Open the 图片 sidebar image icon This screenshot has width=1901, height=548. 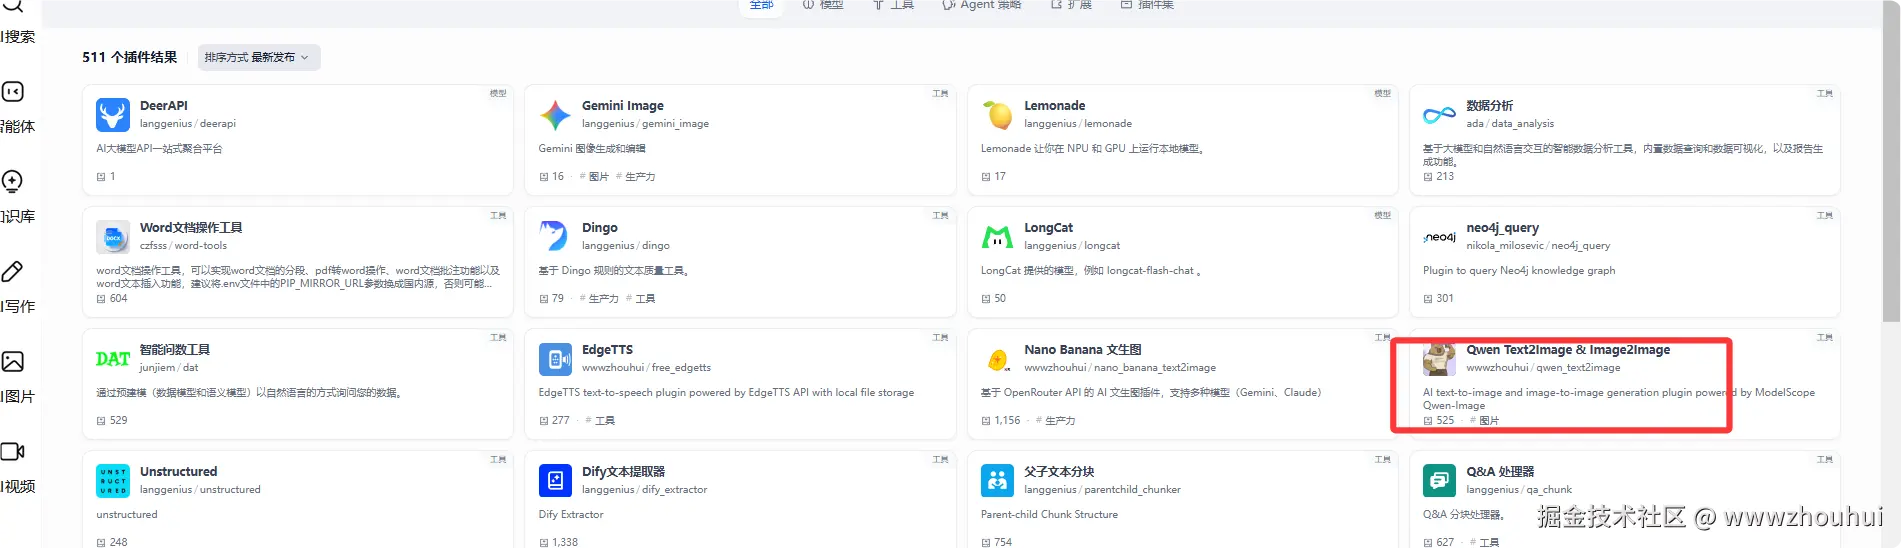click(x=12, y=361)
